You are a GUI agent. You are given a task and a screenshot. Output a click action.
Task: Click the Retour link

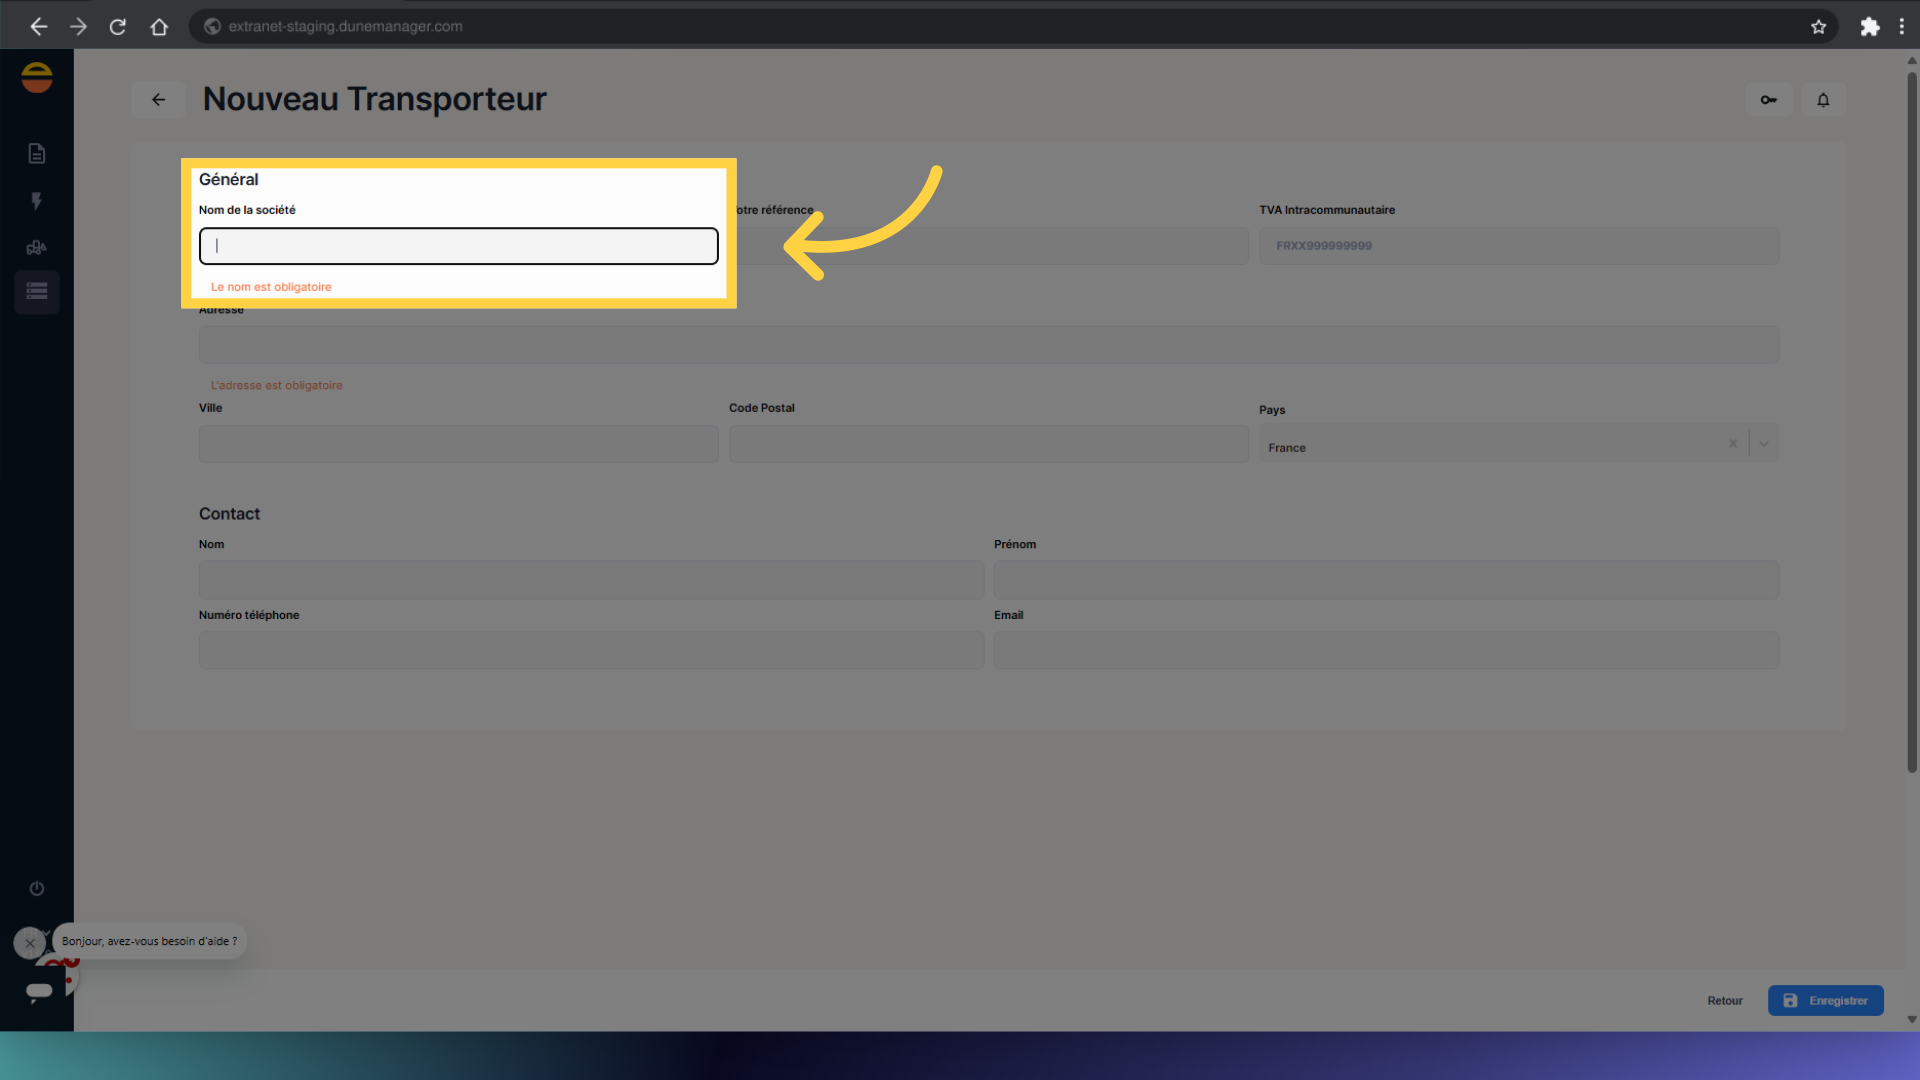(x=1724, y=1000)
